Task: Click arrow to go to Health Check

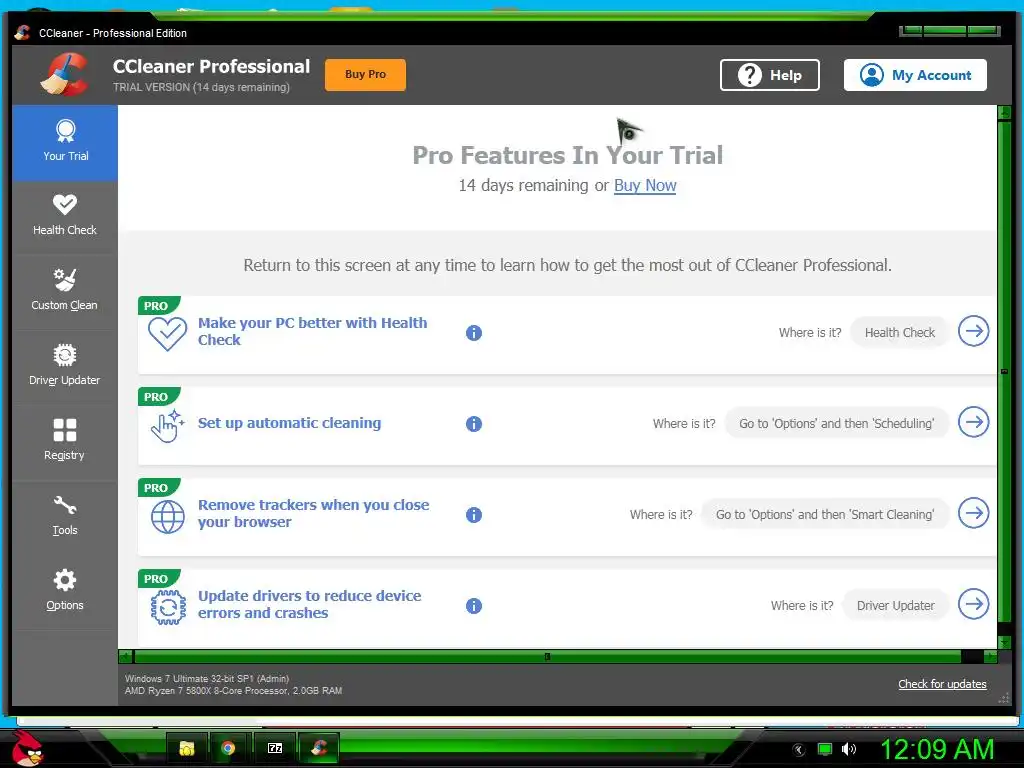Action: click(973, 331)
